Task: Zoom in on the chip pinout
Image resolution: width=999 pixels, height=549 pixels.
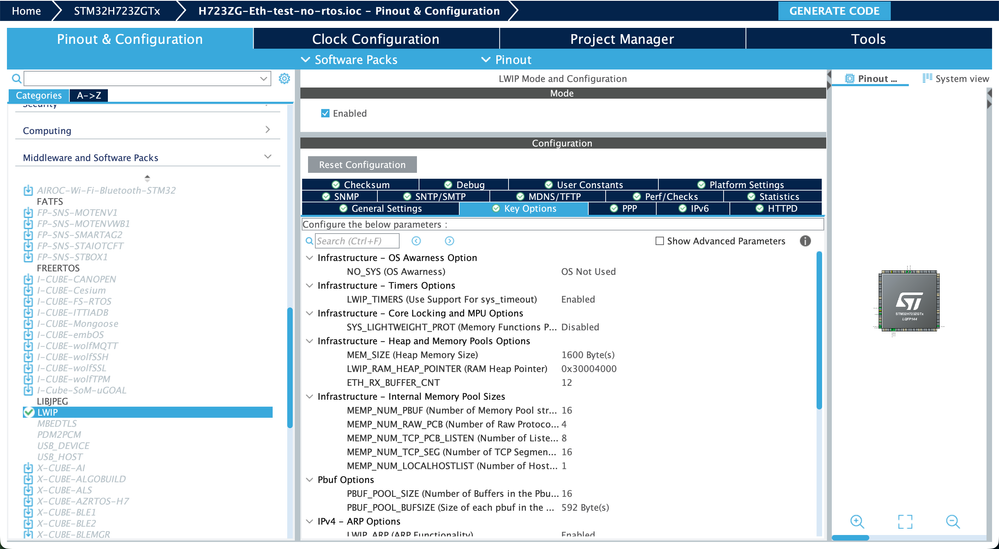Action: (x=858, y=522)
